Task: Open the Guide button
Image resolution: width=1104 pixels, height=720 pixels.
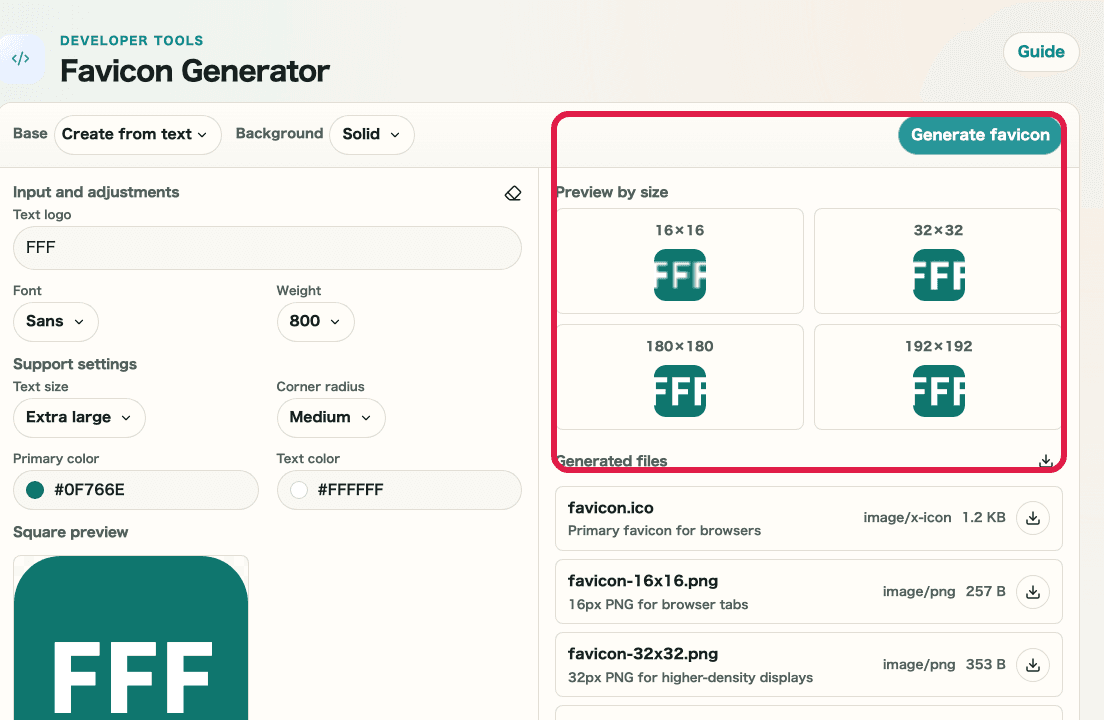Action: pos(1040,52)
